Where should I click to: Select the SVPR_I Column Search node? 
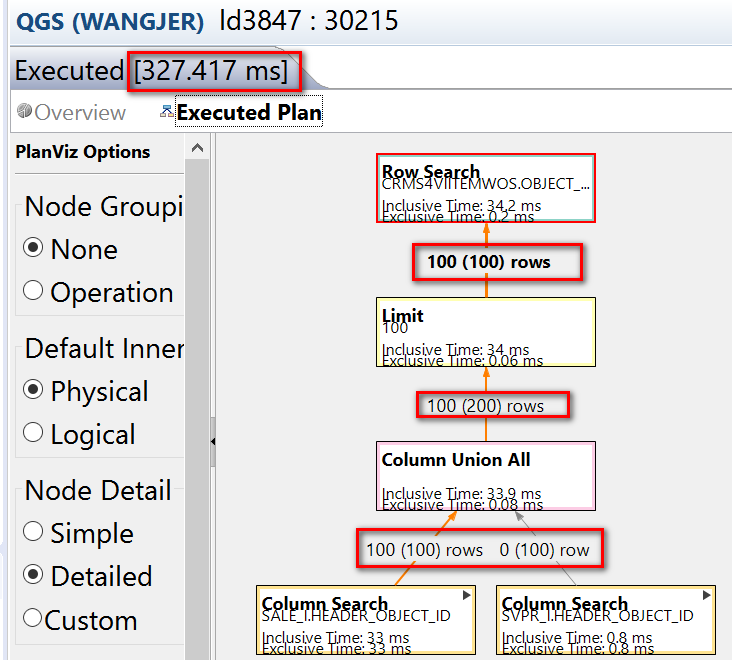(x=606, y=620)
